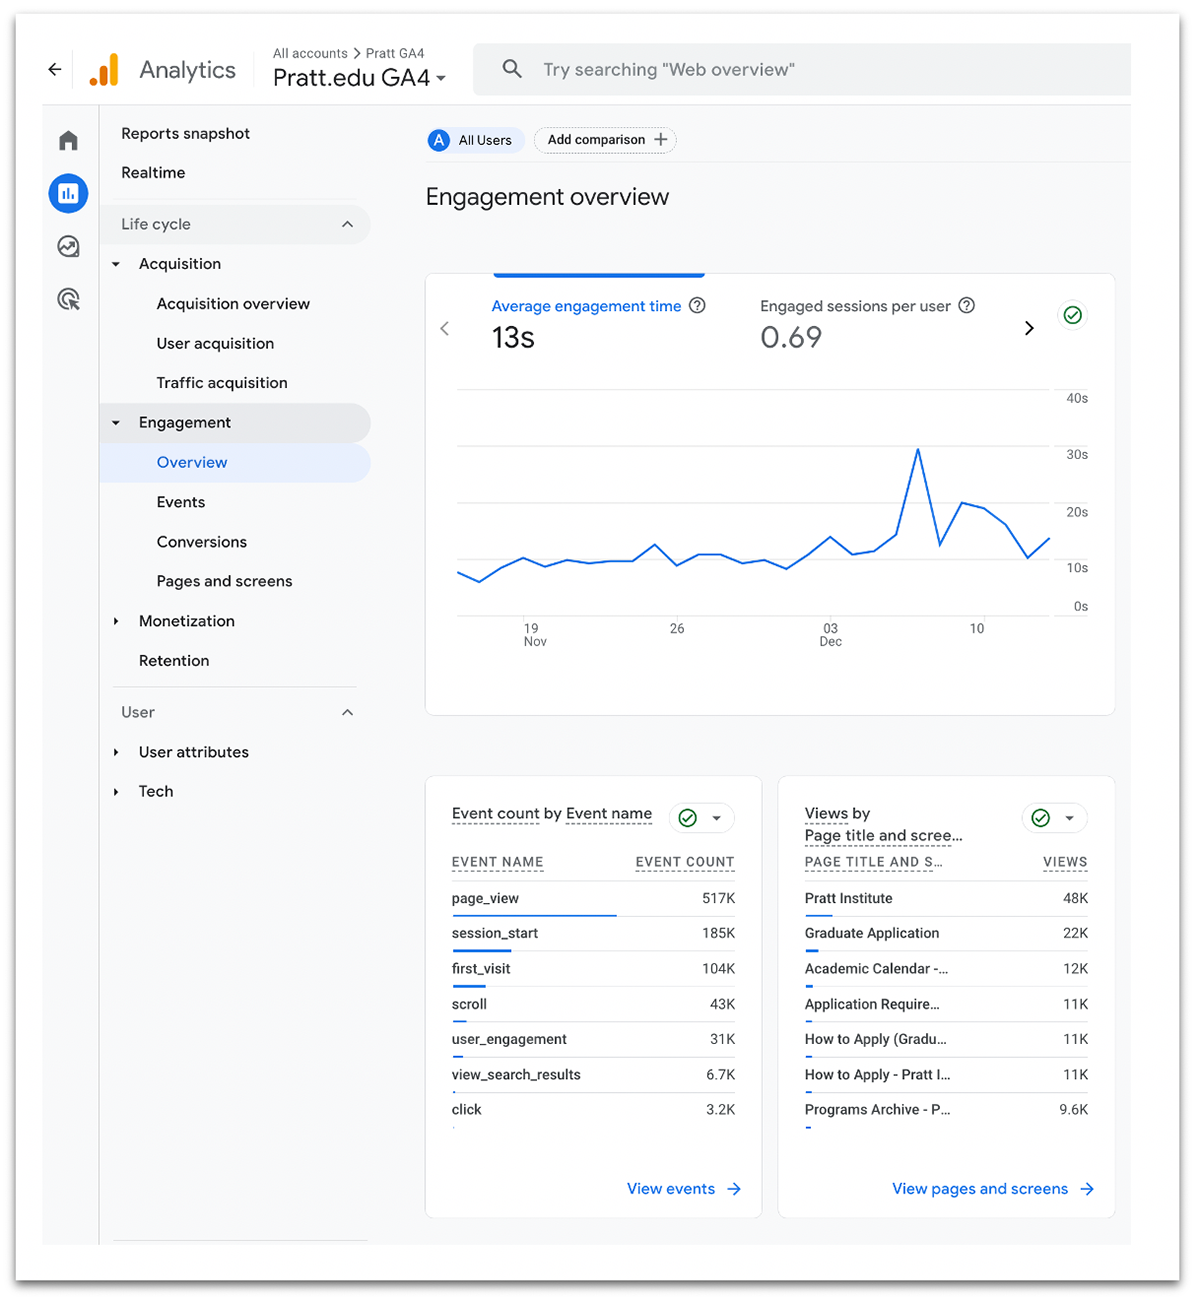Image resolution: width=1200 pixels, height=1300 pixels.
Task: Click the search box field
Action: pos(802,69)
